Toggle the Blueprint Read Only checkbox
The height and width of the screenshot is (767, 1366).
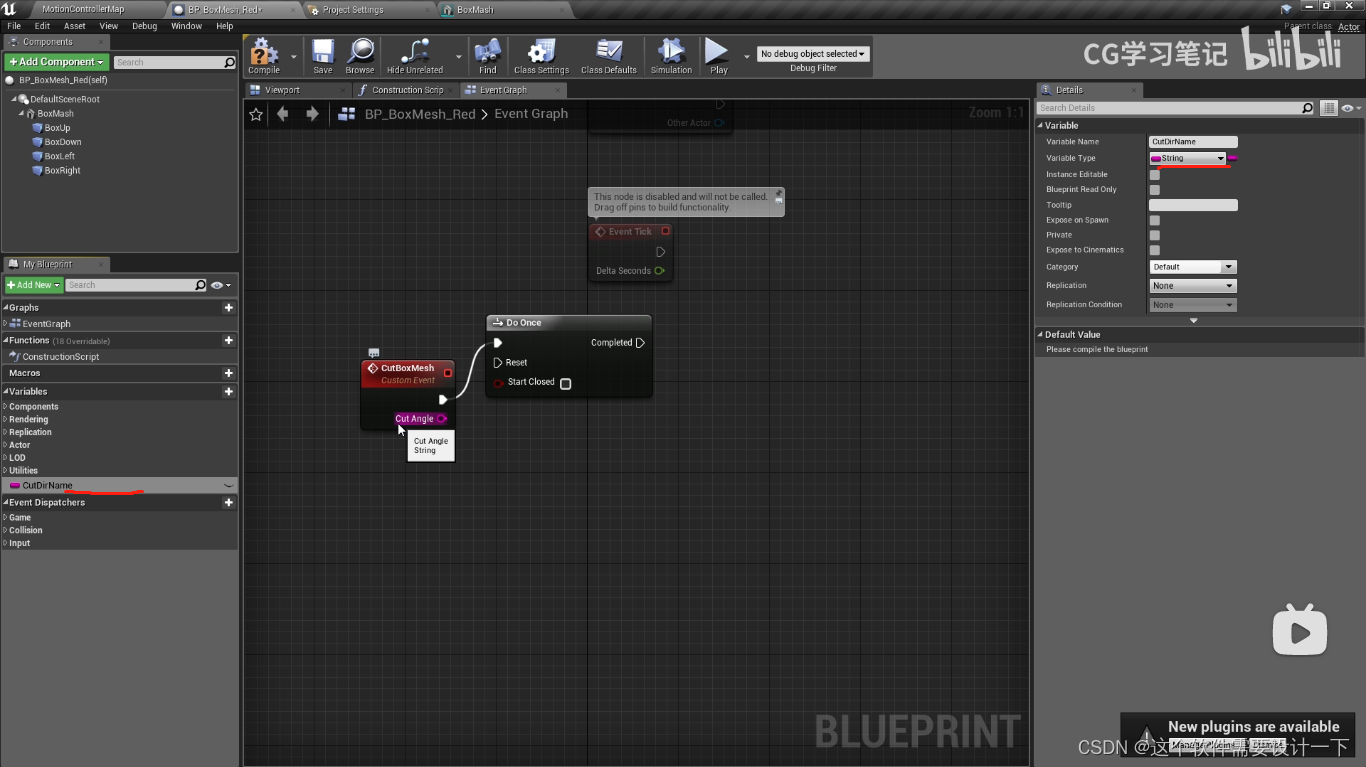[x=1155, y=190]
